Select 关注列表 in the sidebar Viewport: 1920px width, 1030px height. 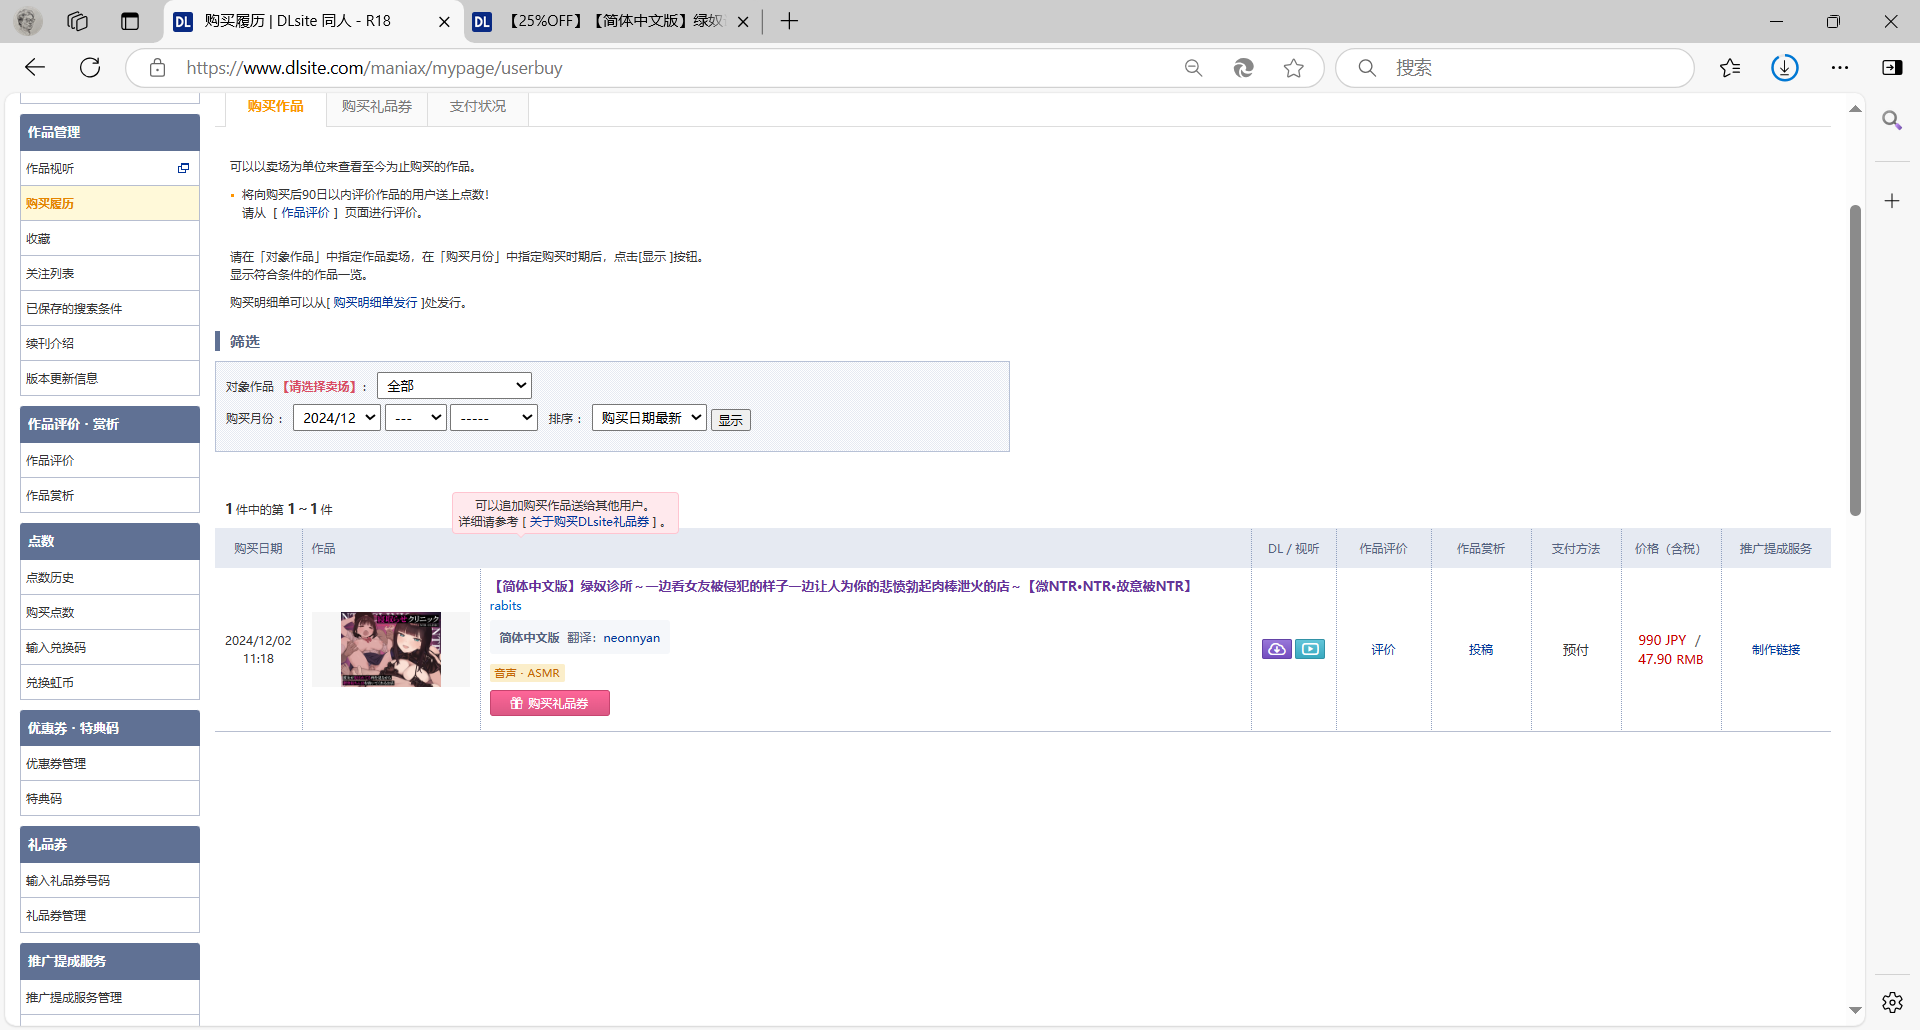click(110, 273)
